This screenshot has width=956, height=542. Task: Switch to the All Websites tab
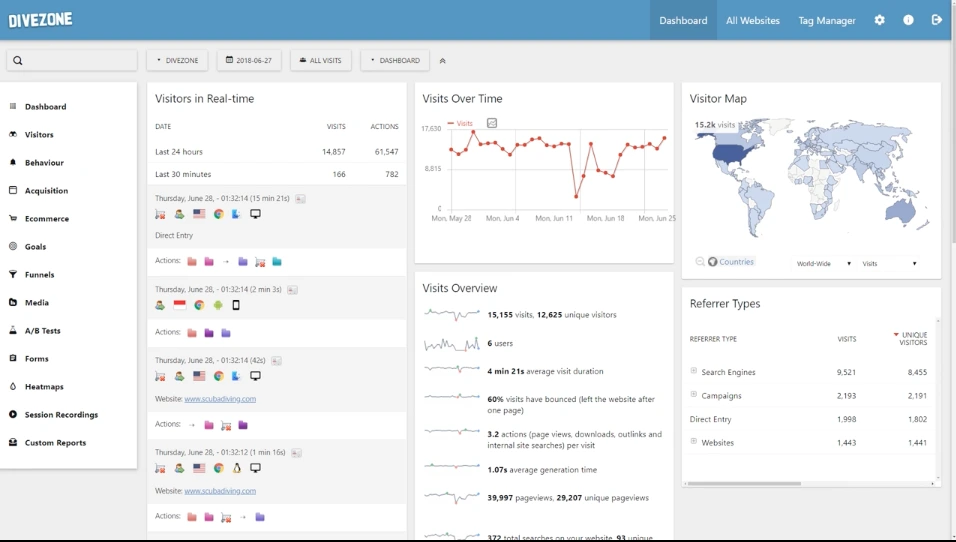(752, 20)
